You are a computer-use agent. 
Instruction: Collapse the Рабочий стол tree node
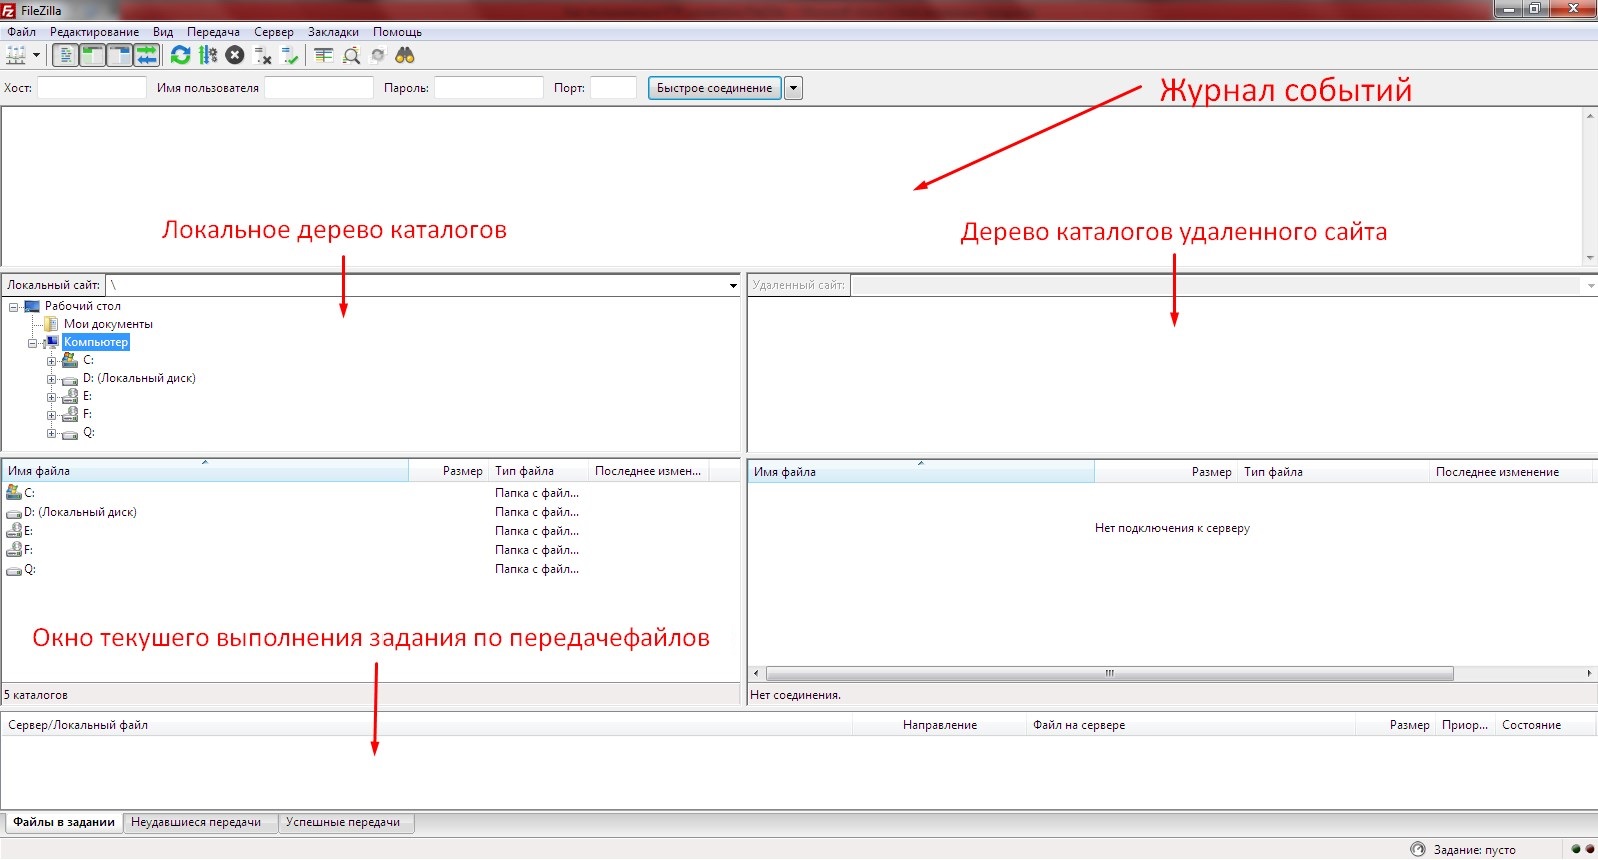[x=14, y=307]
